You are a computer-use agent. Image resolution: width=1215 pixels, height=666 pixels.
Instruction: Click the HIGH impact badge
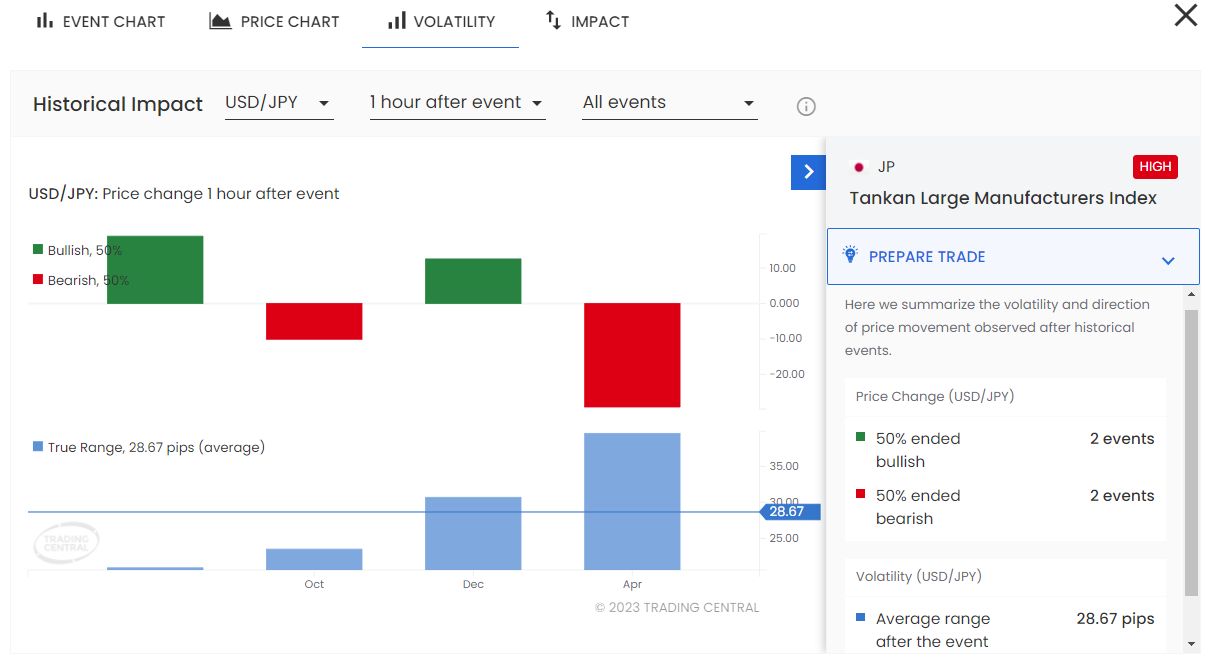[x=1155, y=167]
